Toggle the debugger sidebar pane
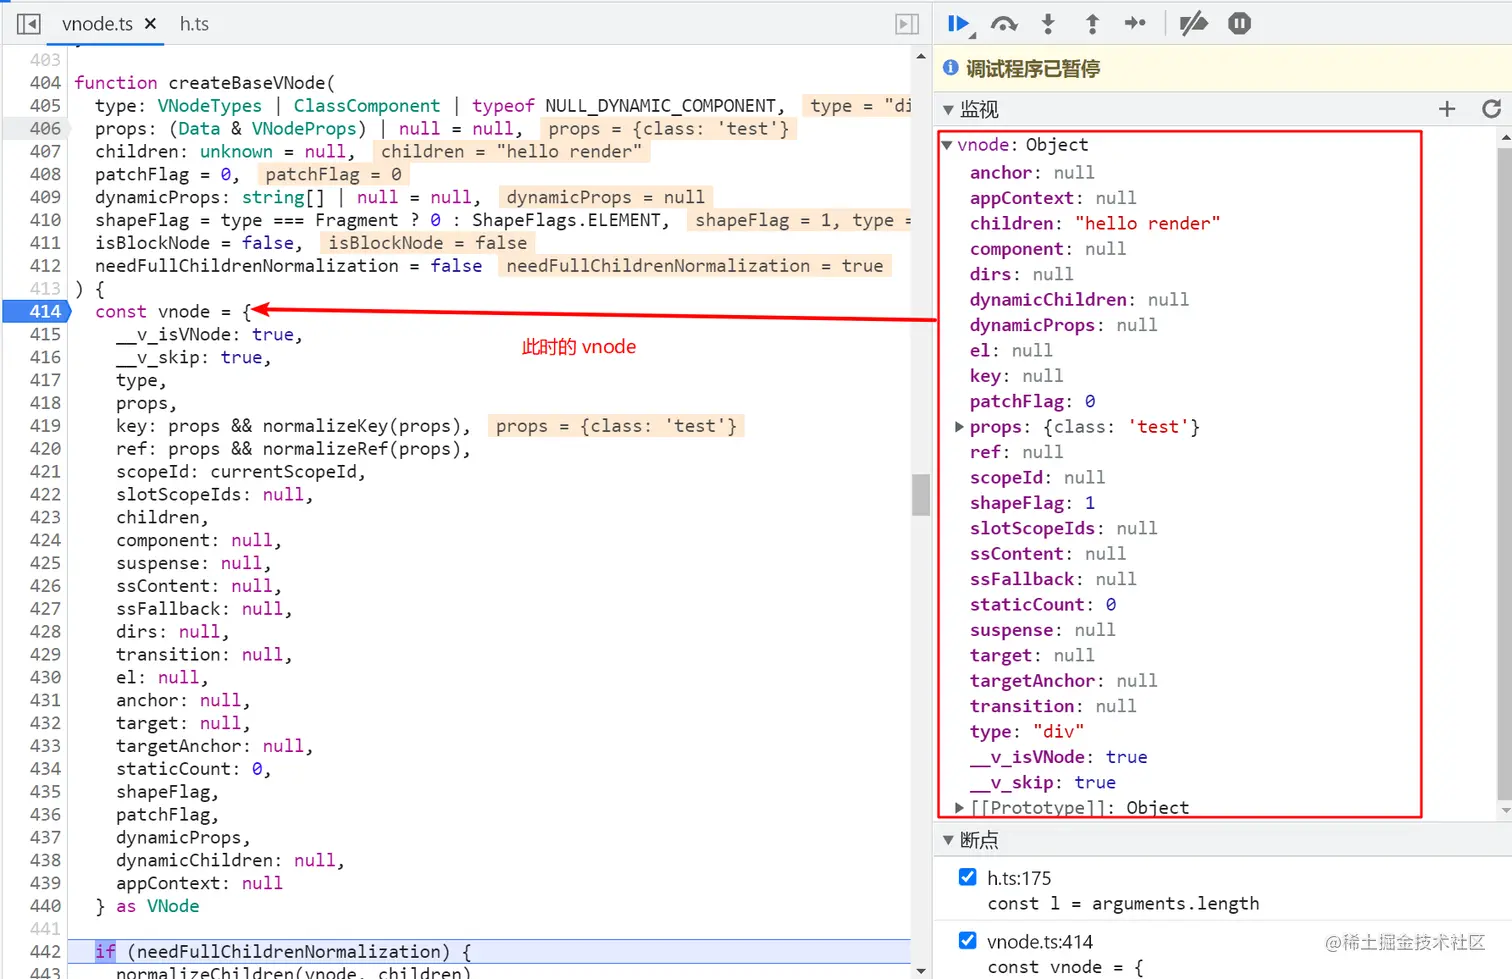The image size is (1512, 979). pyautogui.click(x=907, y=24)
